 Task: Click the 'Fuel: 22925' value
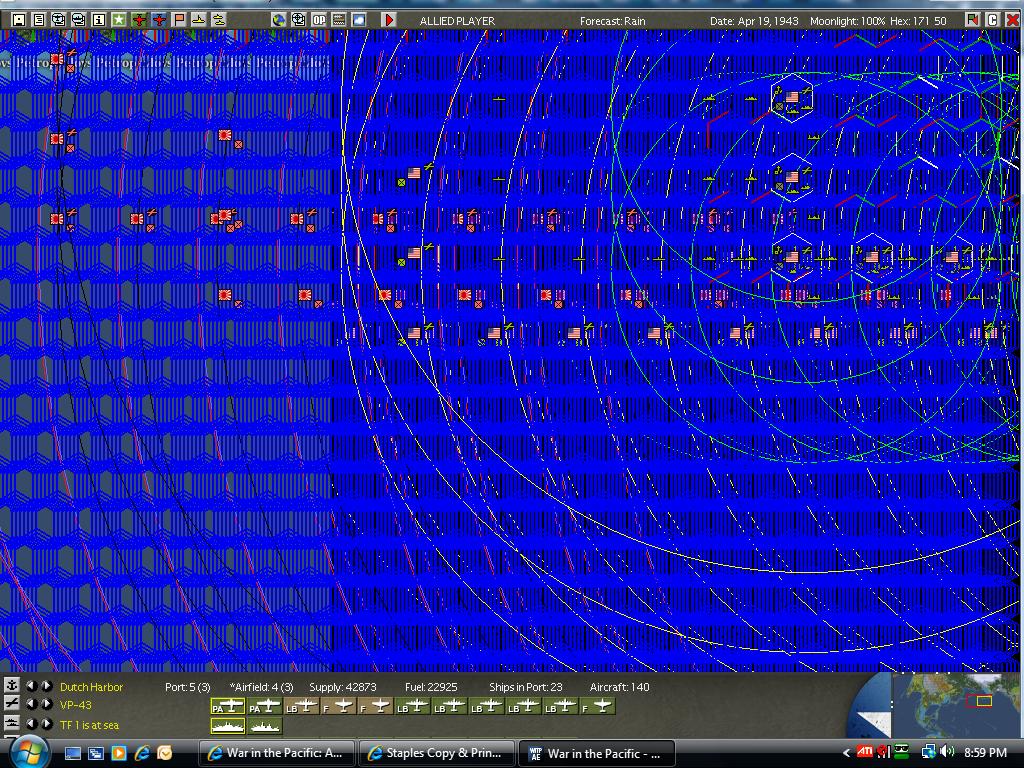click(431, 687)
